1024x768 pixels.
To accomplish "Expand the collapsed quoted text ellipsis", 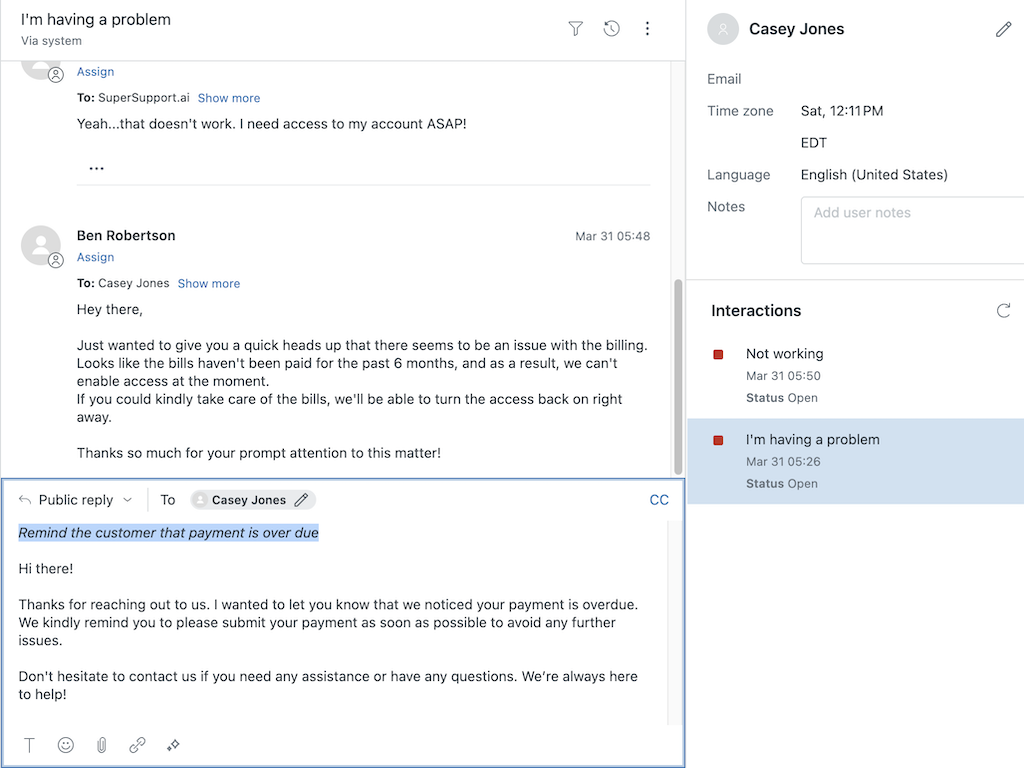I will (x=96, y=169).
